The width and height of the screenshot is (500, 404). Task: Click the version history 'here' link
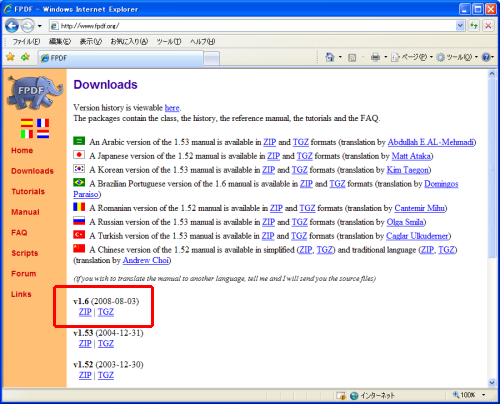coord(172,108)
